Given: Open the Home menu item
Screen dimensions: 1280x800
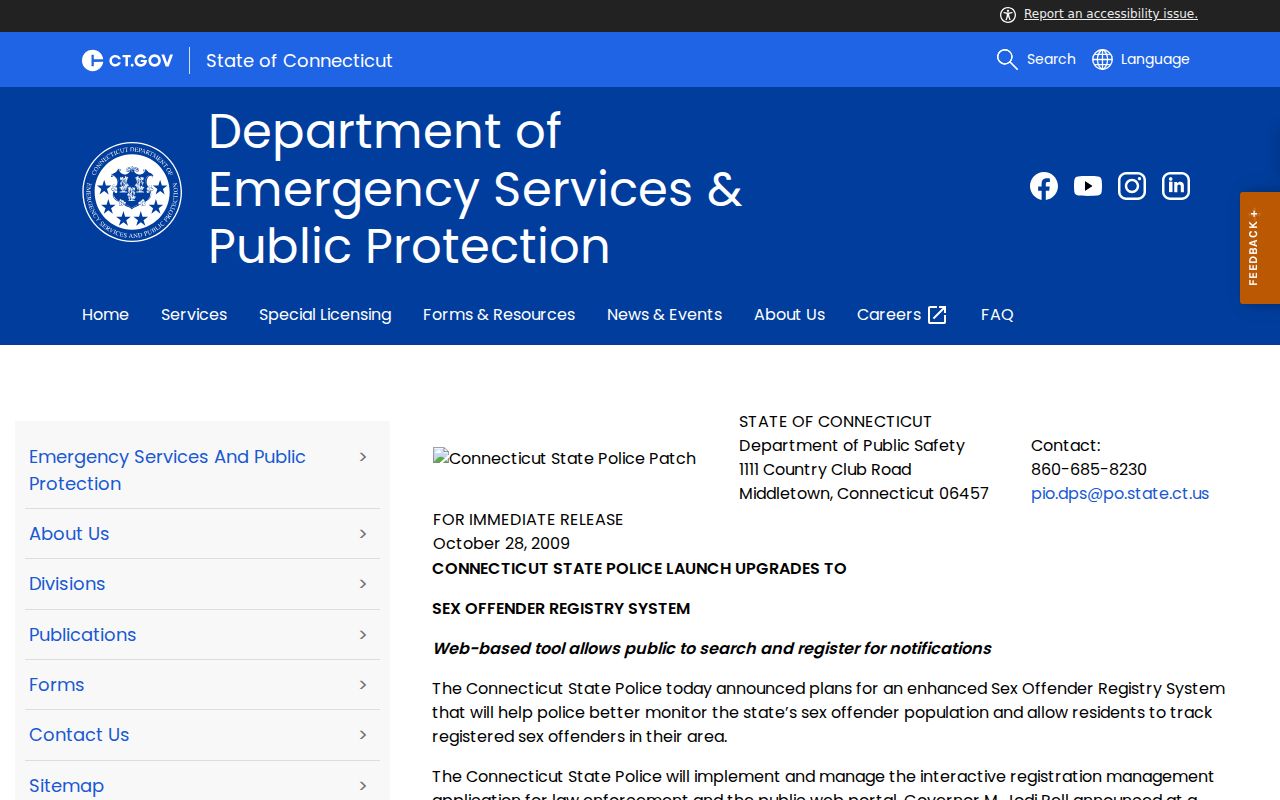Looking at the screenshot, I should click(105, 315).
